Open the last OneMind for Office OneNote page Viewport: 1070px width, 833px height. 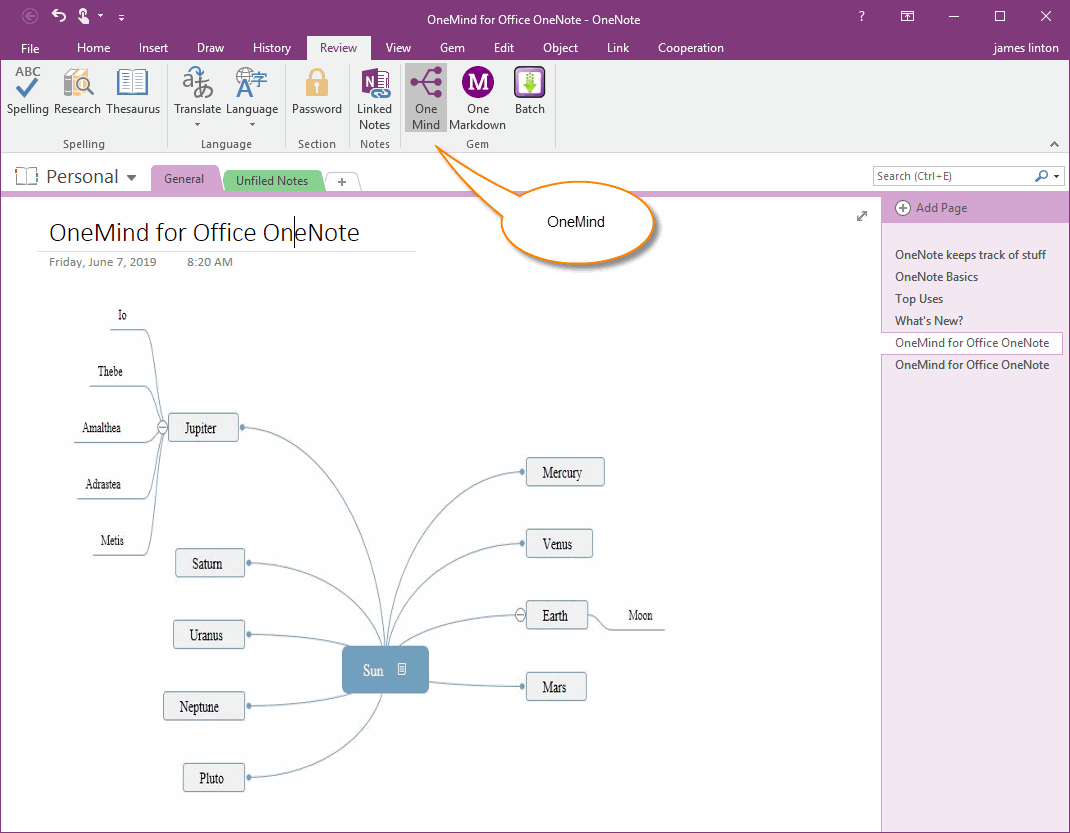coord(972,364)
